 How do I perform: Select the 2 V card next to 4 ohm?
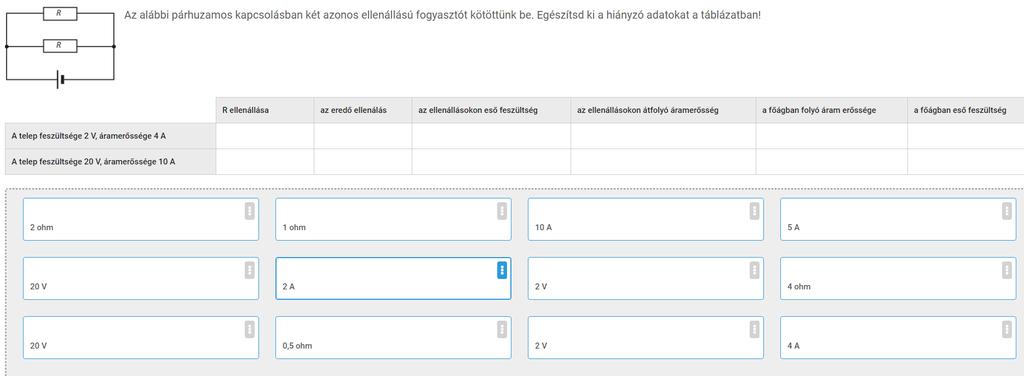coord(645,278)
